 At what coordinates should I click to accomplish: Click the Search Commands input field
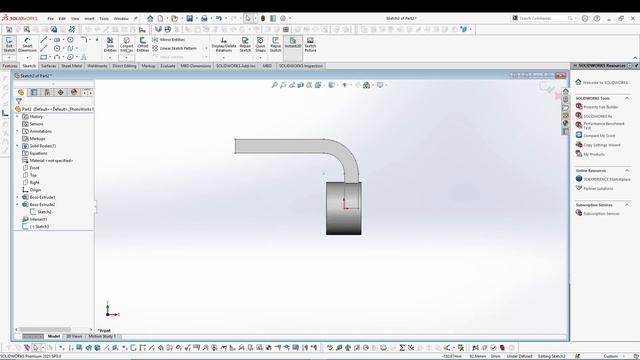(543, 18)
